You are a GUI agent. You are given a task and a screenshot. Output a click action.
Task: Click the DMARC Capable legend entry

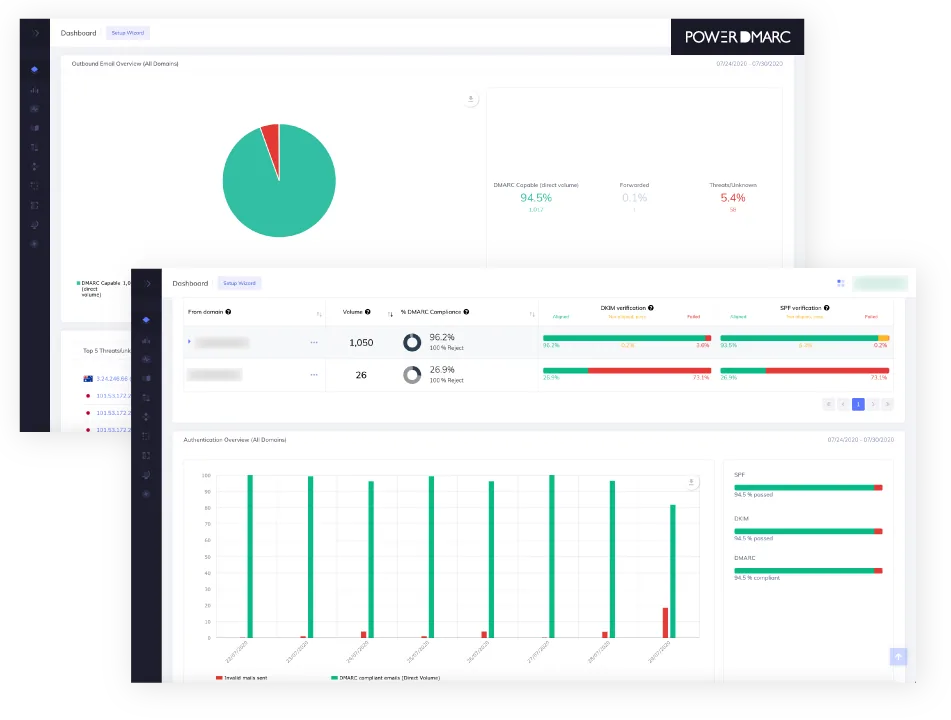click(103, 288)
